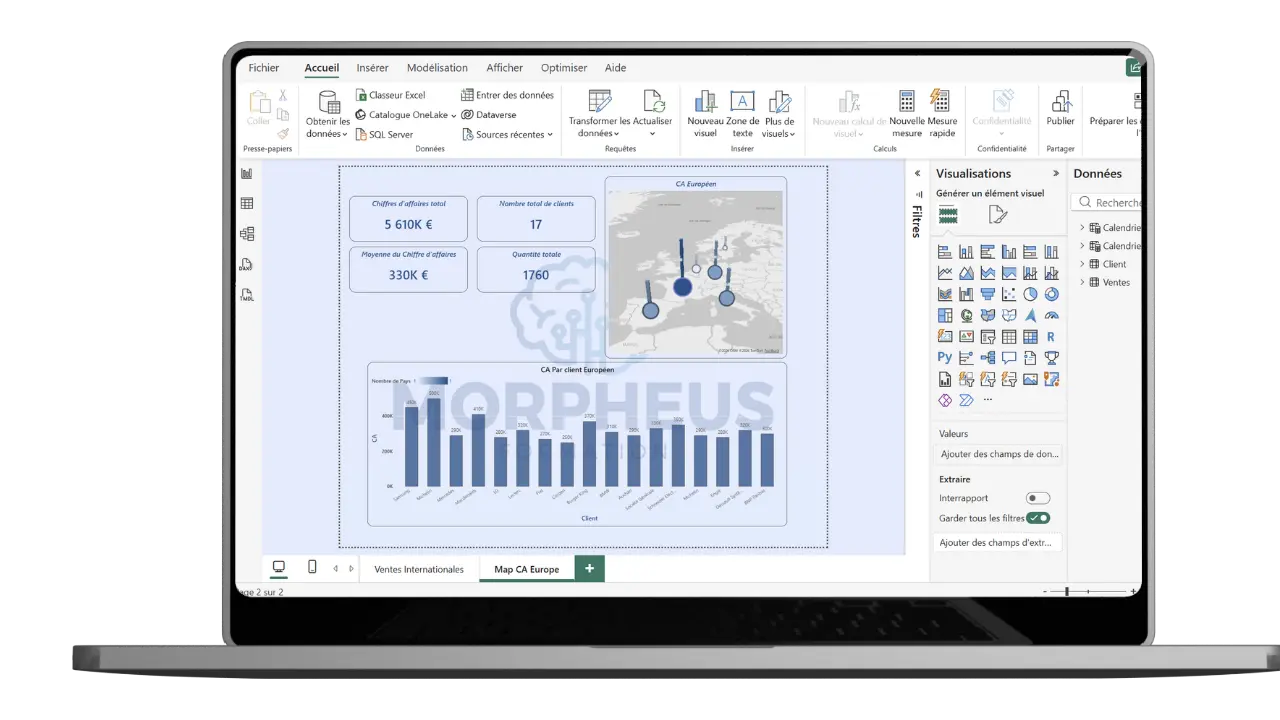The width and height of the screenshot is (1280, 720).
Task: Select the slicer visual icon
Action: point(986,336)
